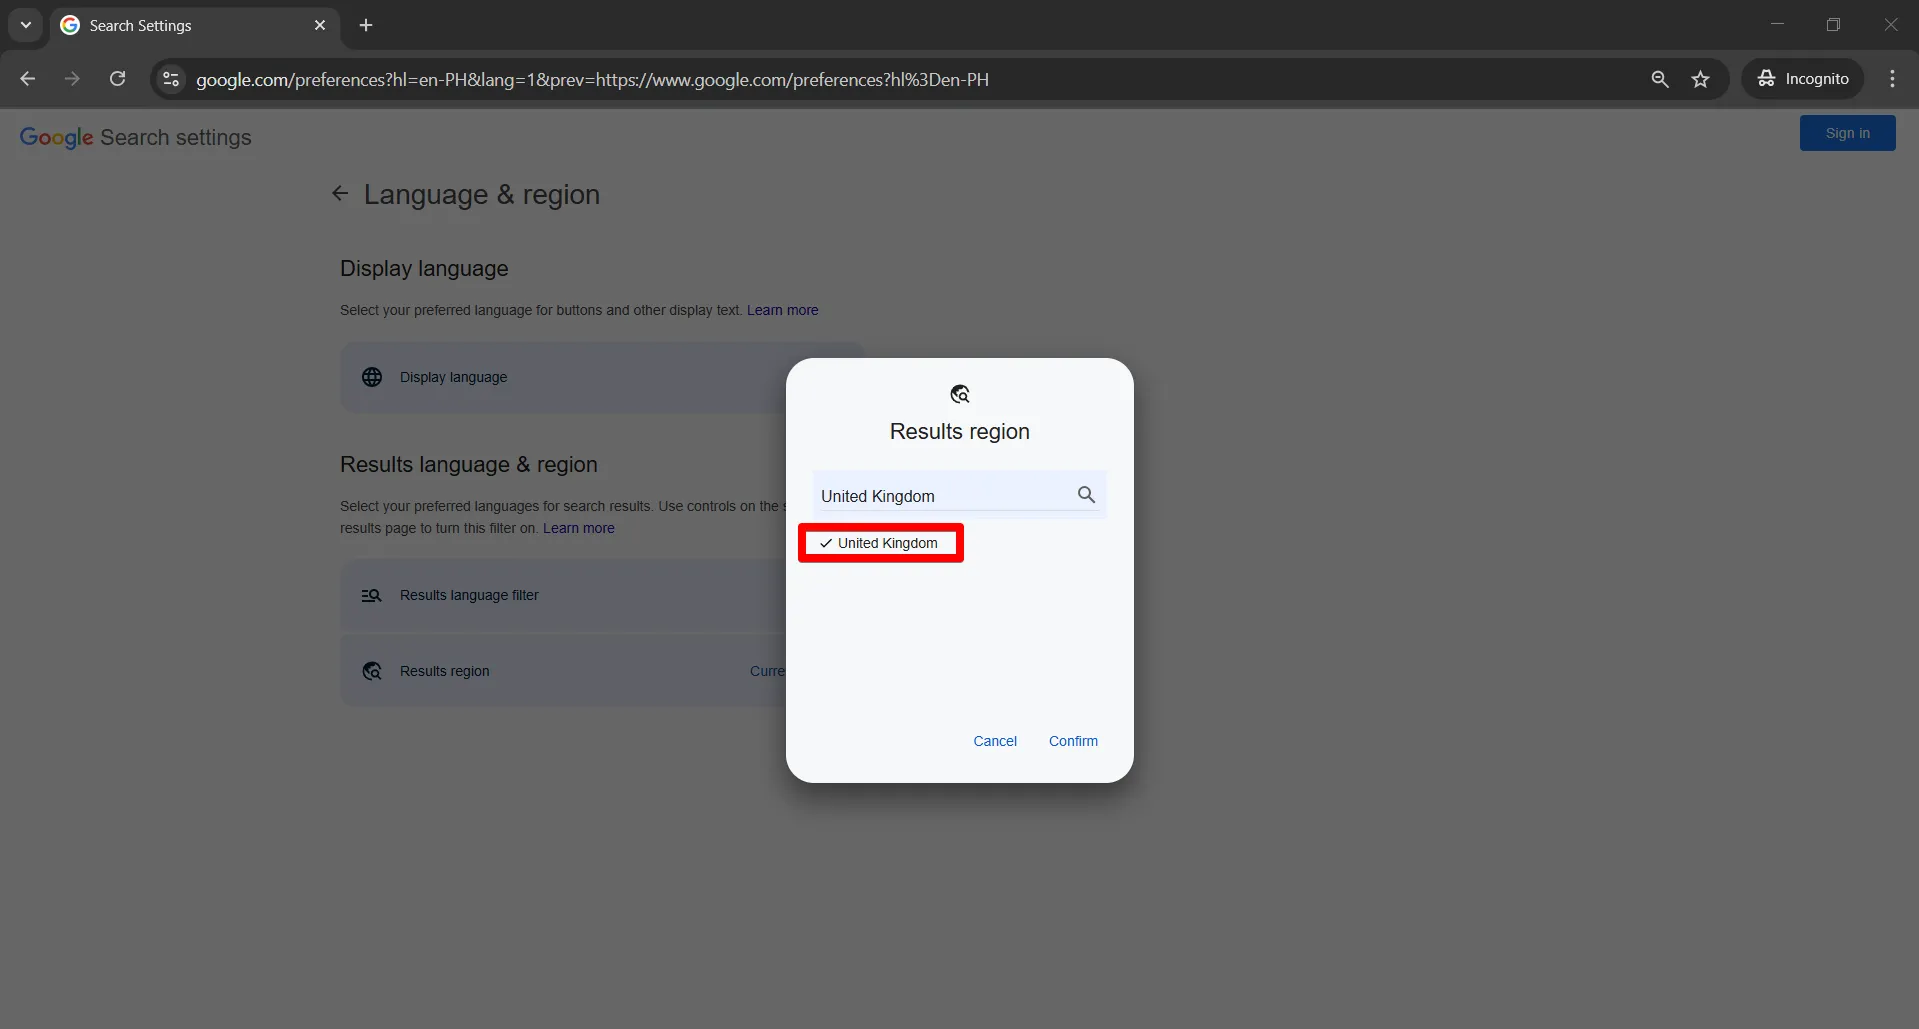
Task: Click the Google logo
Action: point(56,137)
